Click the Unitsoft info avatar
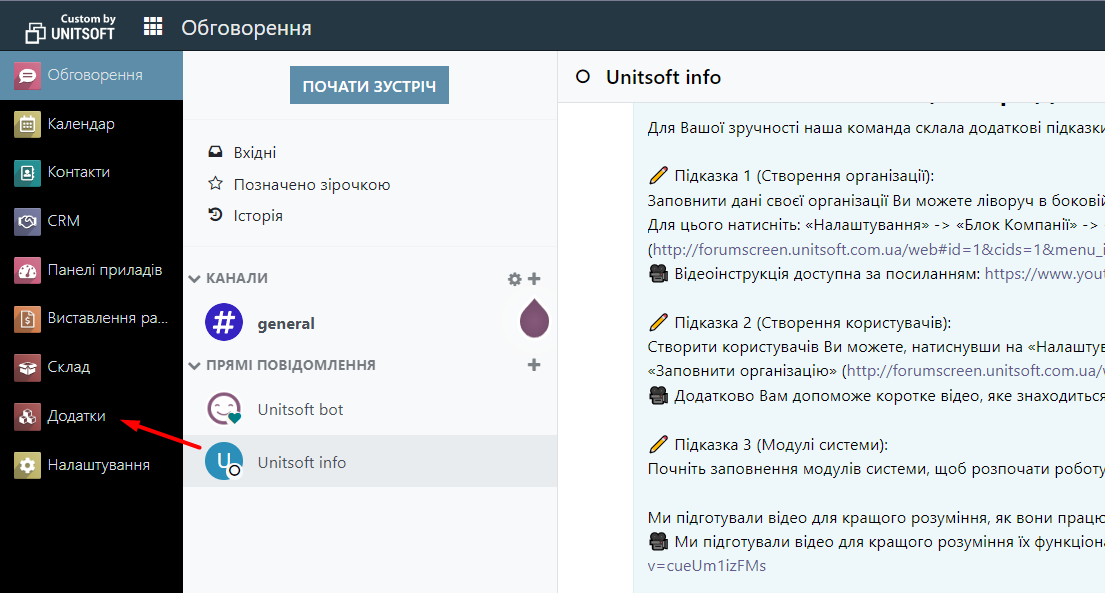The height and width of the screenshot is (593, 1105). 224,461
